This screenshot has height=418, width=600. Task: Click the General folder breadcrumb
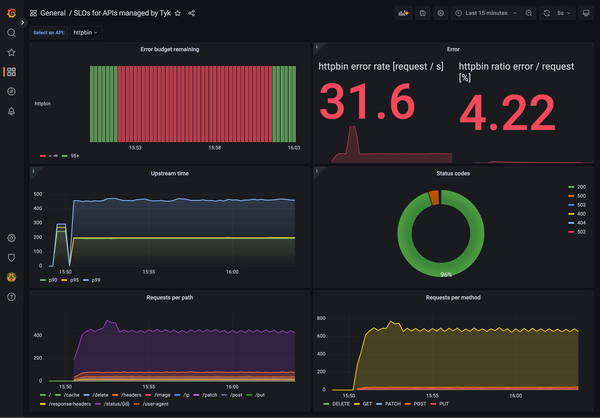53,13
